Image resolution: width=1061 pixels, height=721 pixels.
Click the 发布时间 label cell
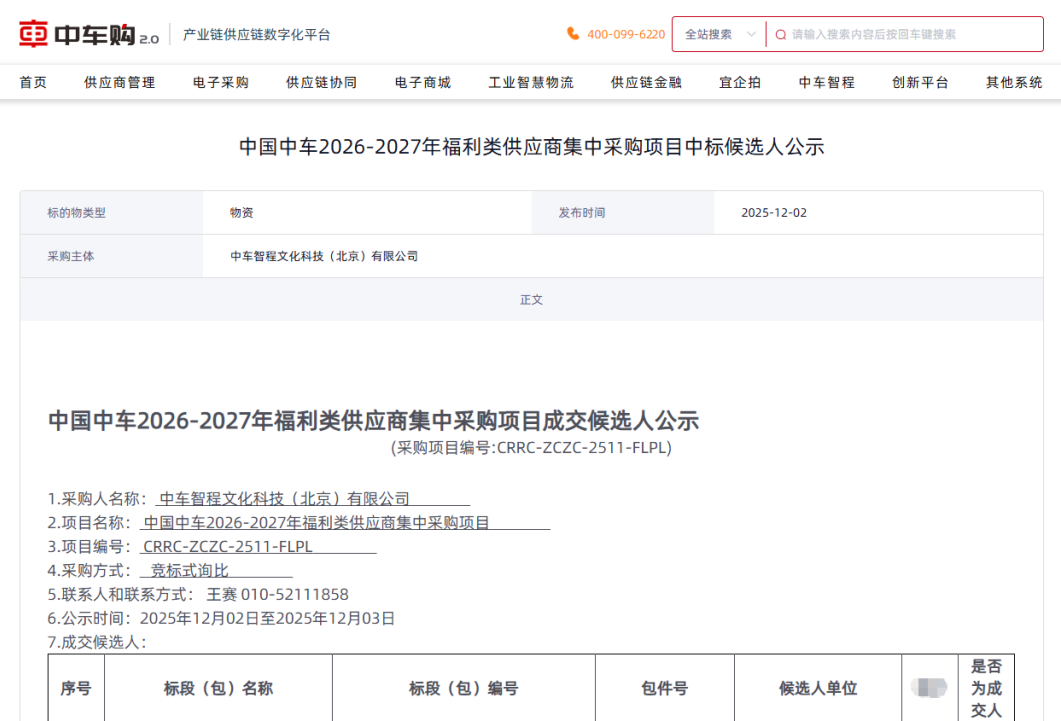[x=623, y=212]
